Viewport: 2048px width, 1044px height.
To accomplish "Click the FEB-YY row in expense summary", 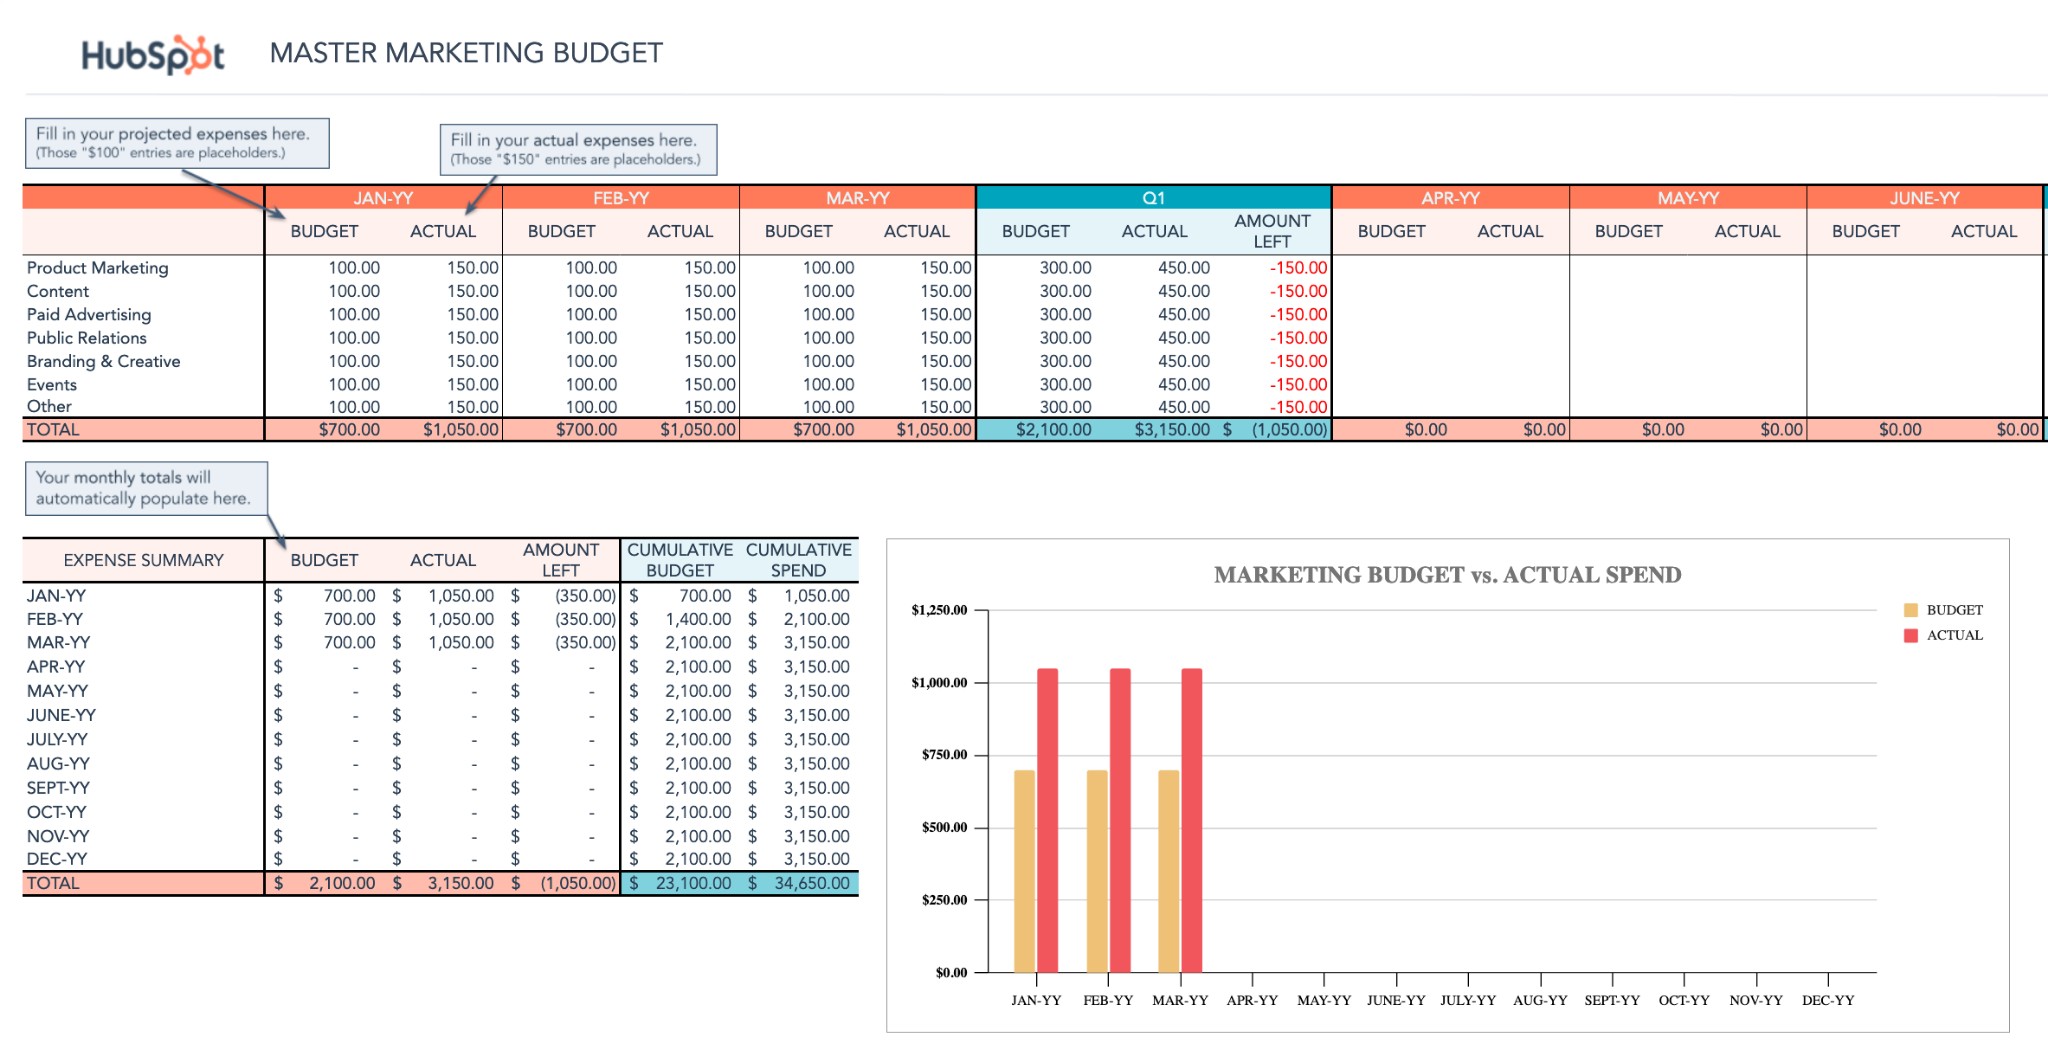I will (x=440, y=619).
